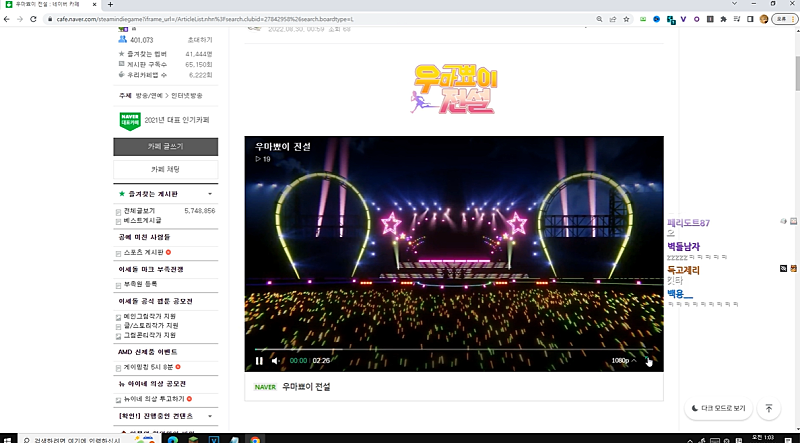Toggle fullscreen on the video player
800x443 pixels.
pyautogui.click(x=648, y=361)
